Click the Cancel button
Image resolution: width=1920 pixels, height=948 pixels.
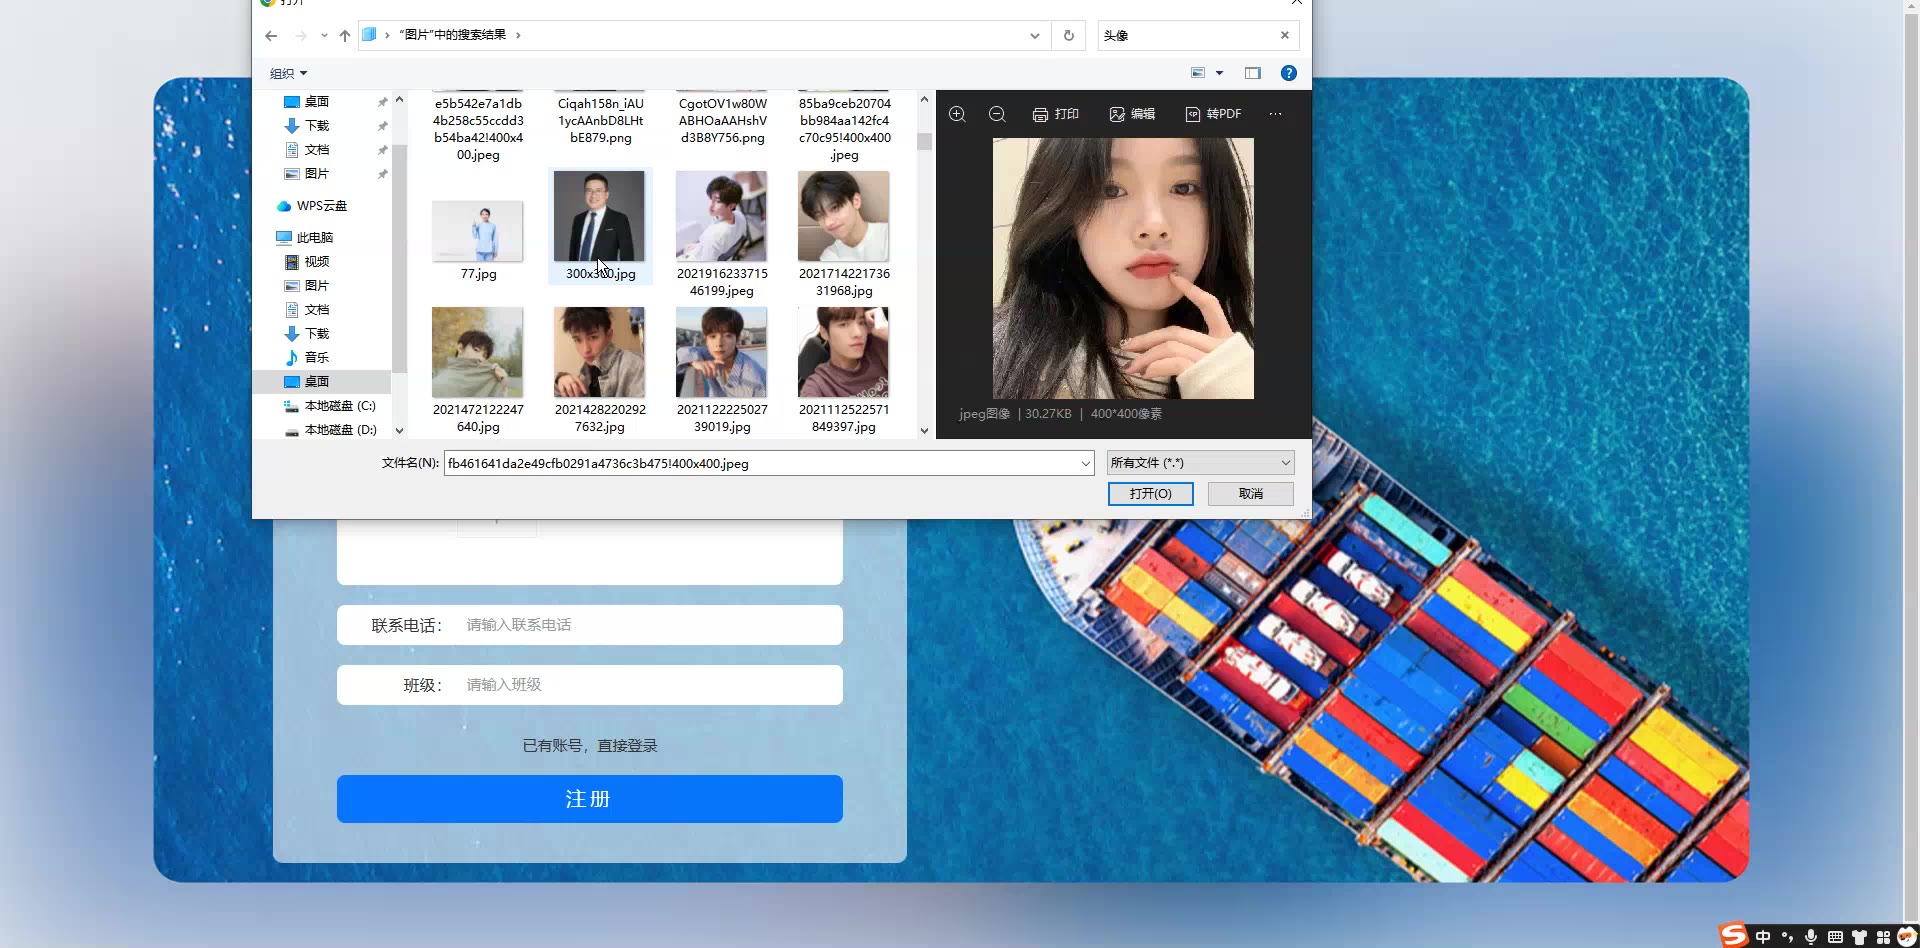point(1250,494)
